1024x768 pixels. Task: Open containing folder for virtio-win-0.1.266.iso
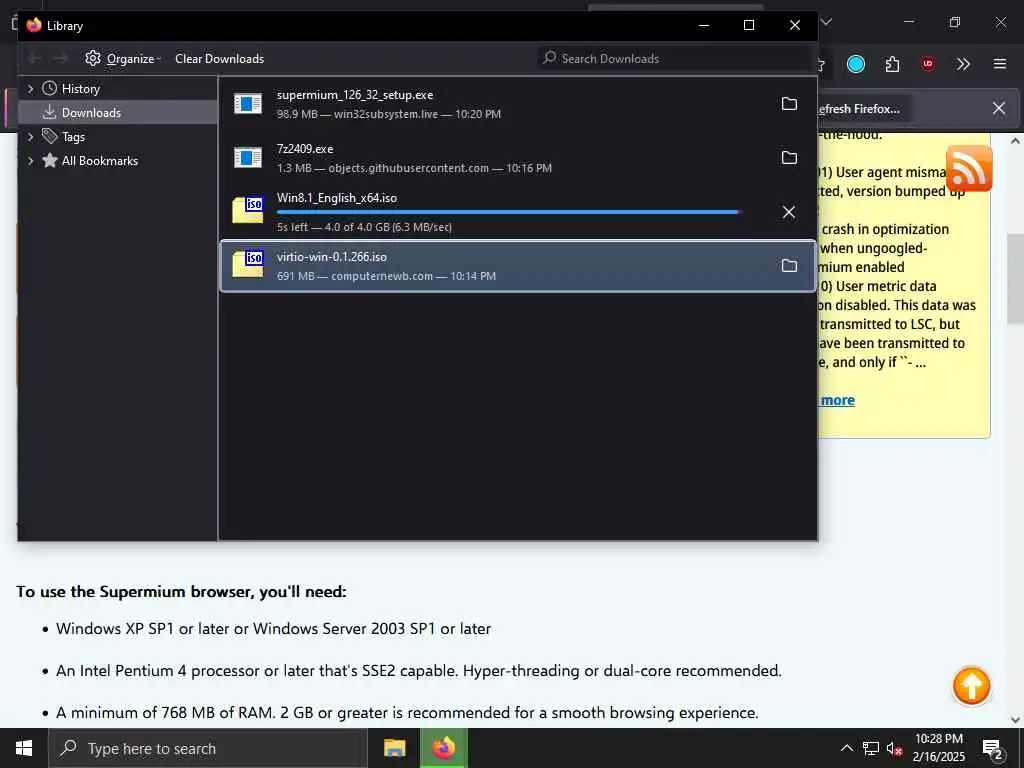tap(789, 265)
